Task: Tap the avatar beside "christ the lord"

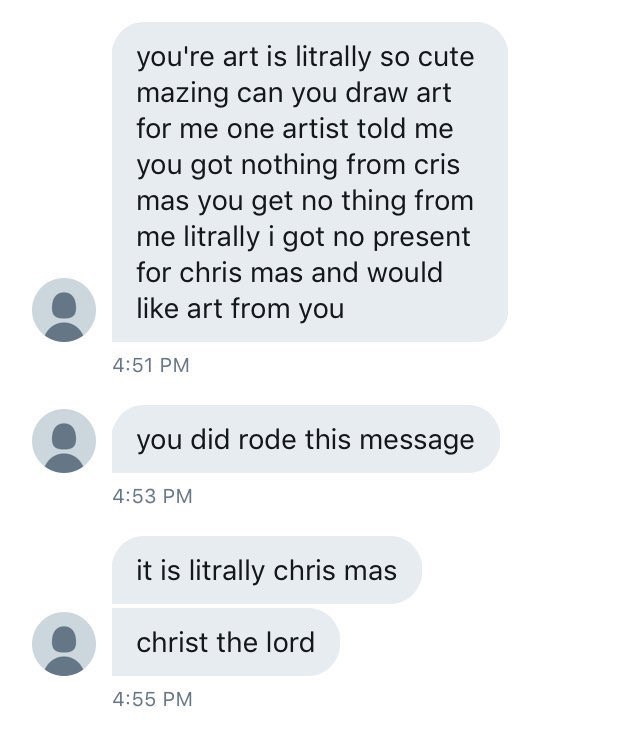Action: (x=64, y=643)
